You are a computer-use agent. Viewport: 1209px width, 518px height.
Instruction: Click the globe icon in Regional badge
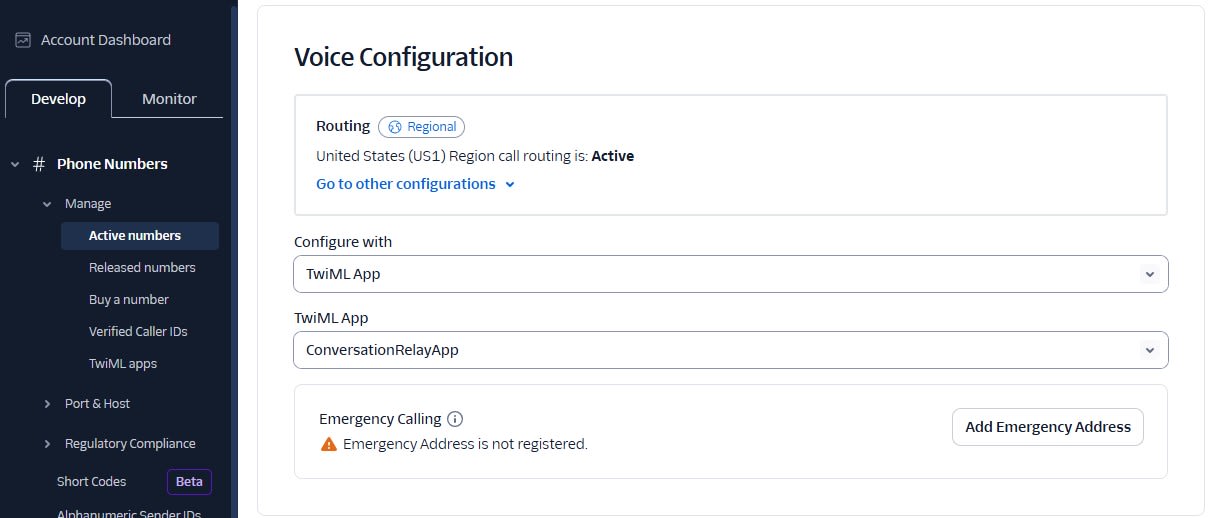(395, 127)
